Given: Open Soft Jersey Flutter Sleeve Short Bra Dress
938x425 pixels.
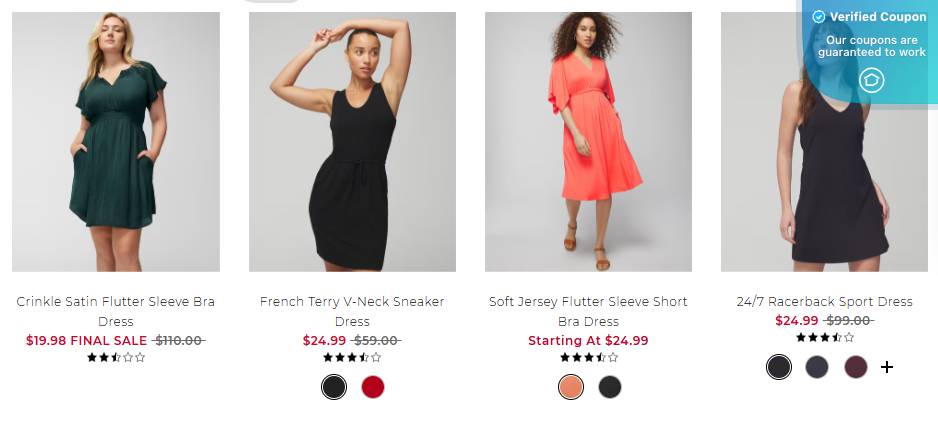Looking at the screenshot, I should pos(588,311).
